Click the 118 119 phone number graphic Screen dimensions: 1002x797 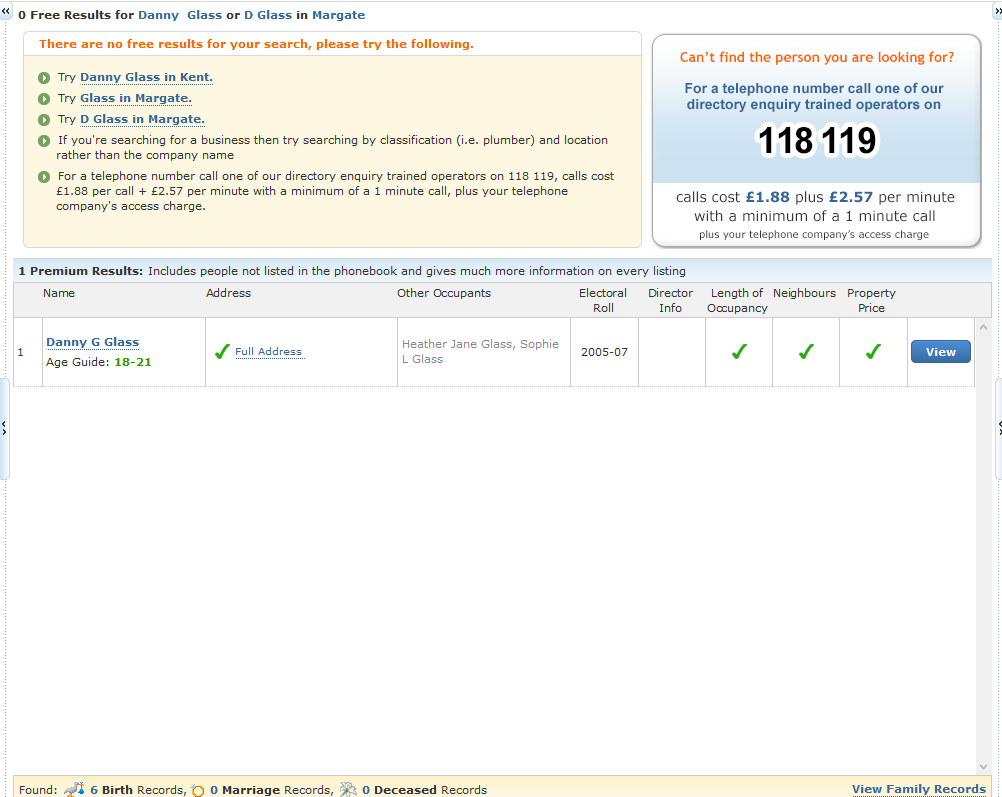tap(817, 141)
